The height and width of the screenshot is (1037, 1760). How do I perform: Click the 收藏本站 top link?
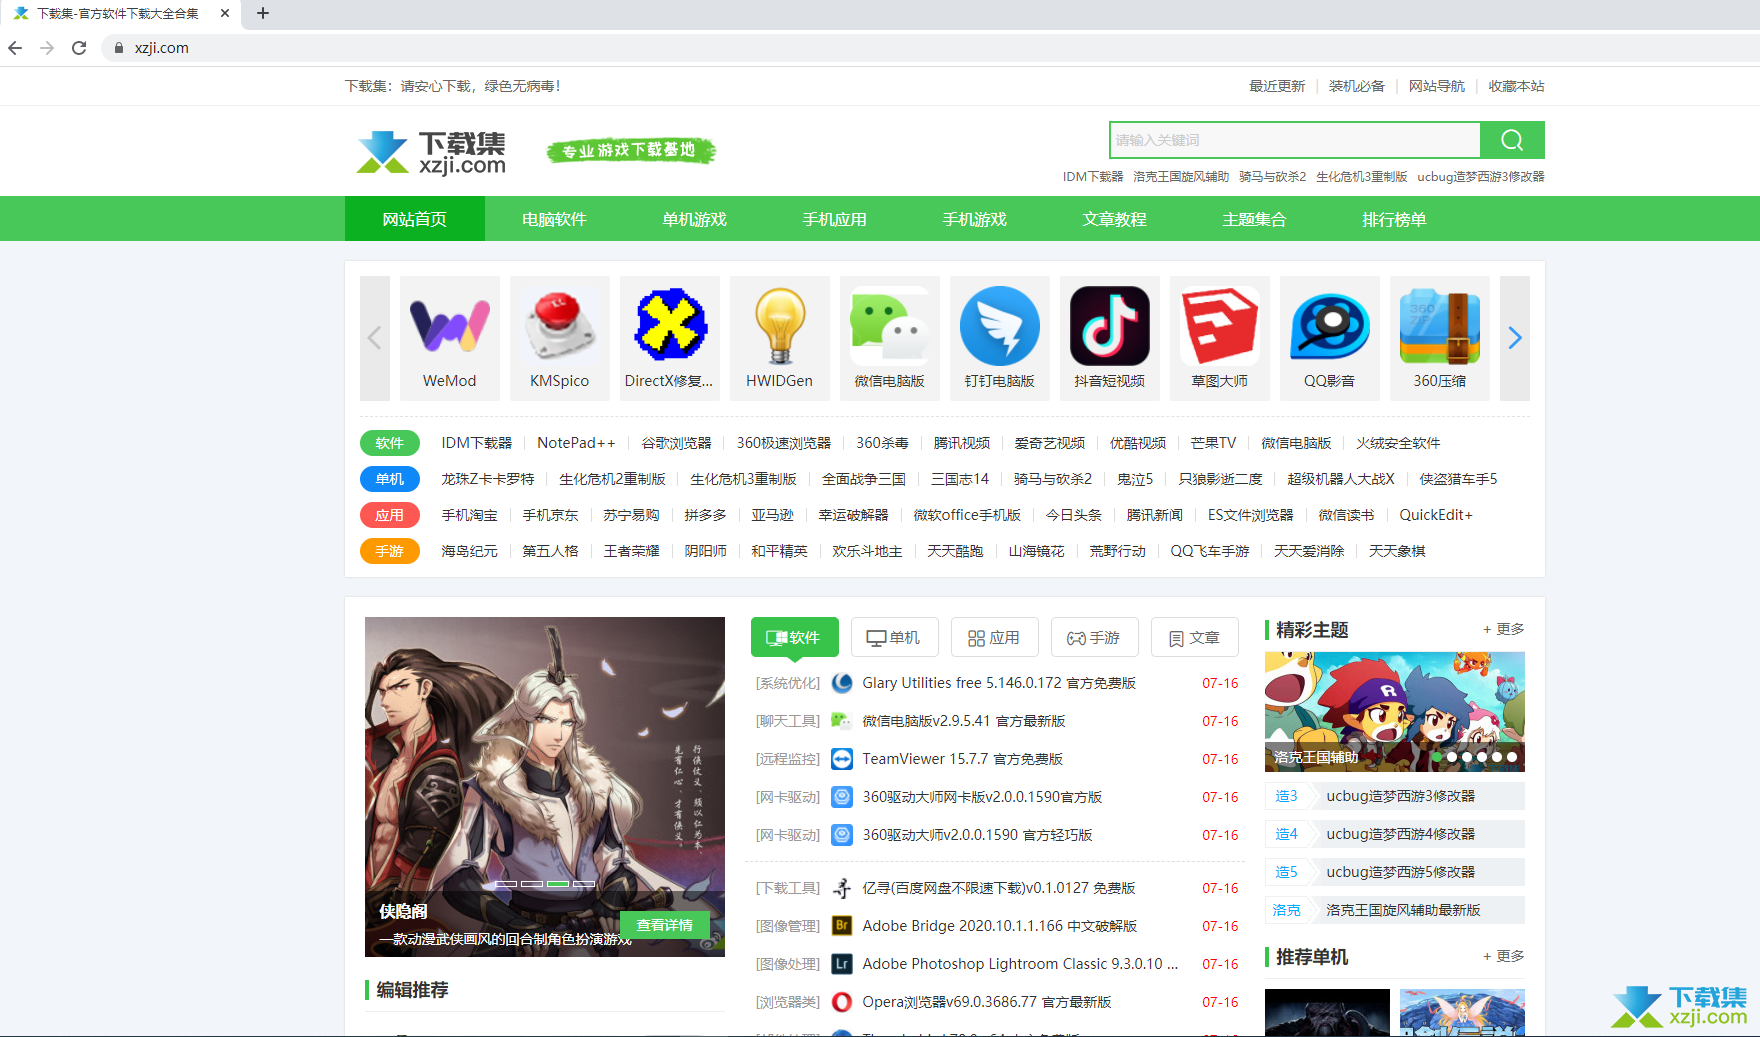(1516, 86)
